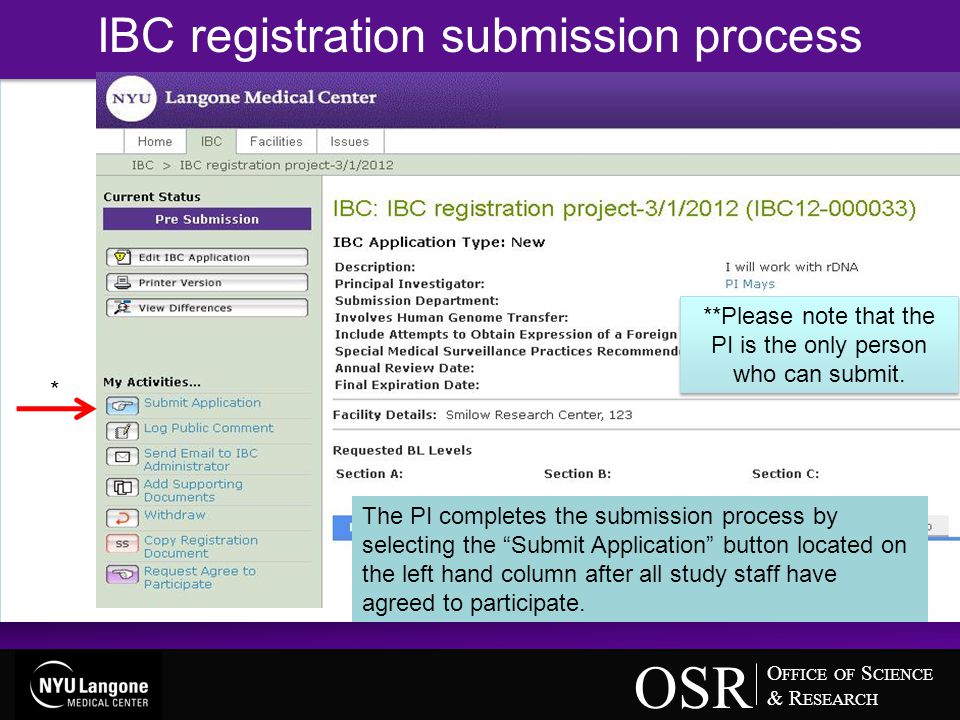This screenshot has width=960, height=720.
Task: Click the IBC registration project-3/1/2012 breadcrumb
Action: click(287, 165)
